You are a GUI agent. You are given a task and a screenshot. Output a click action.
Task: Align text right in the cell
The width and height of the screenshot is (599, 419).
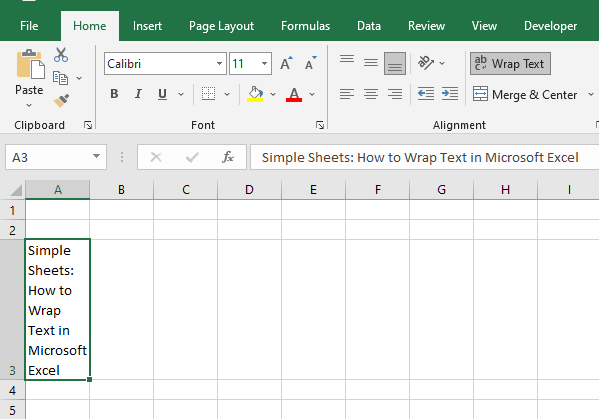(395, 94)
